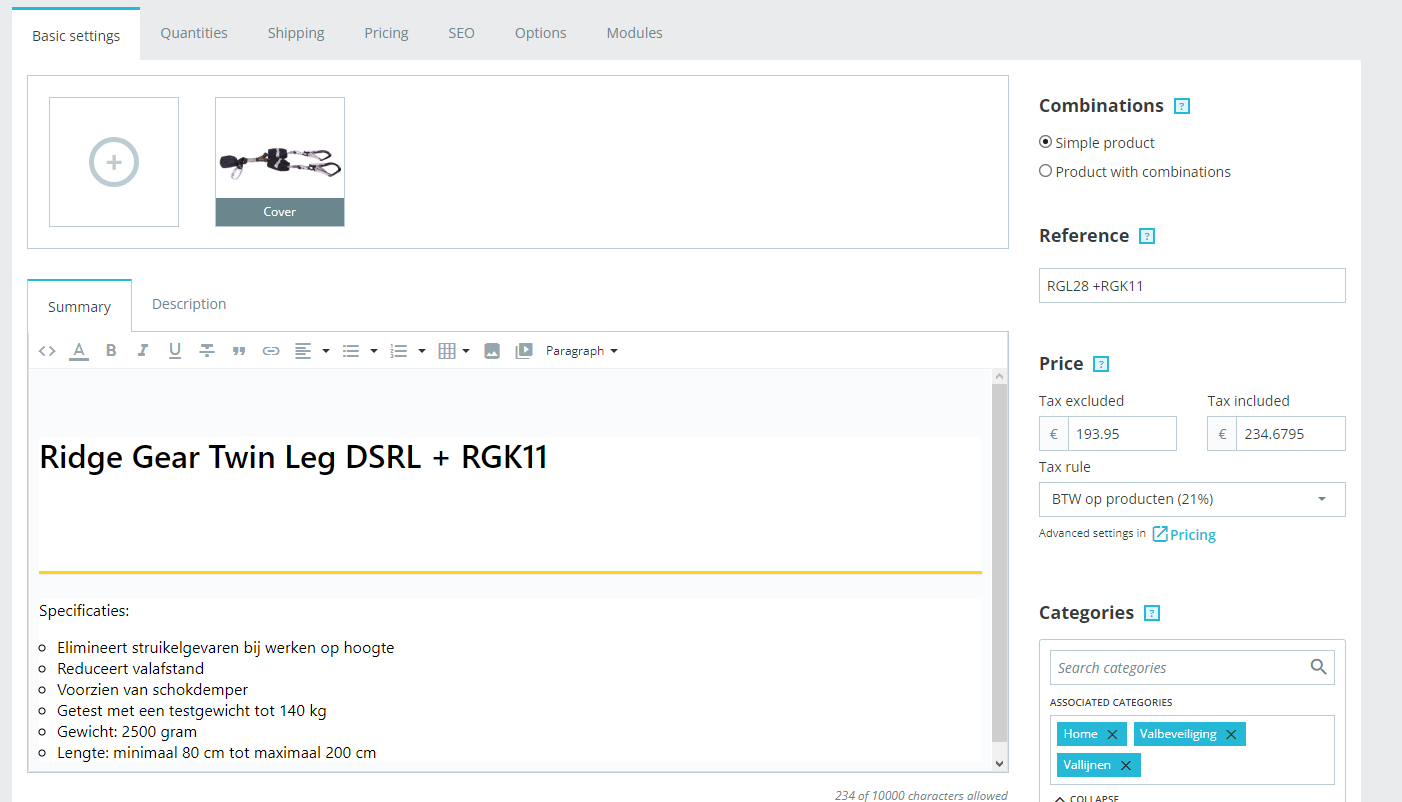Click the add image plus tile

114,162
